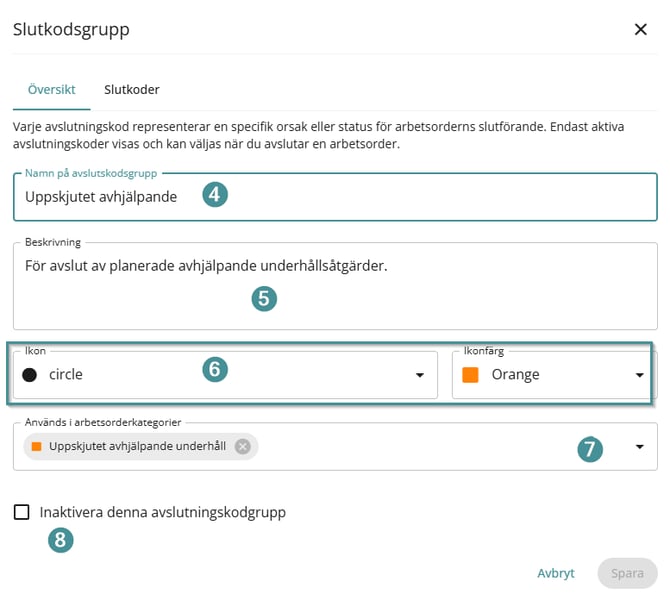Image resolution: width=670 pixels, height=600 pixels.
Task: Tick Inaktivera denna avslutningskodgrupp checkbox
Action: 21,512
